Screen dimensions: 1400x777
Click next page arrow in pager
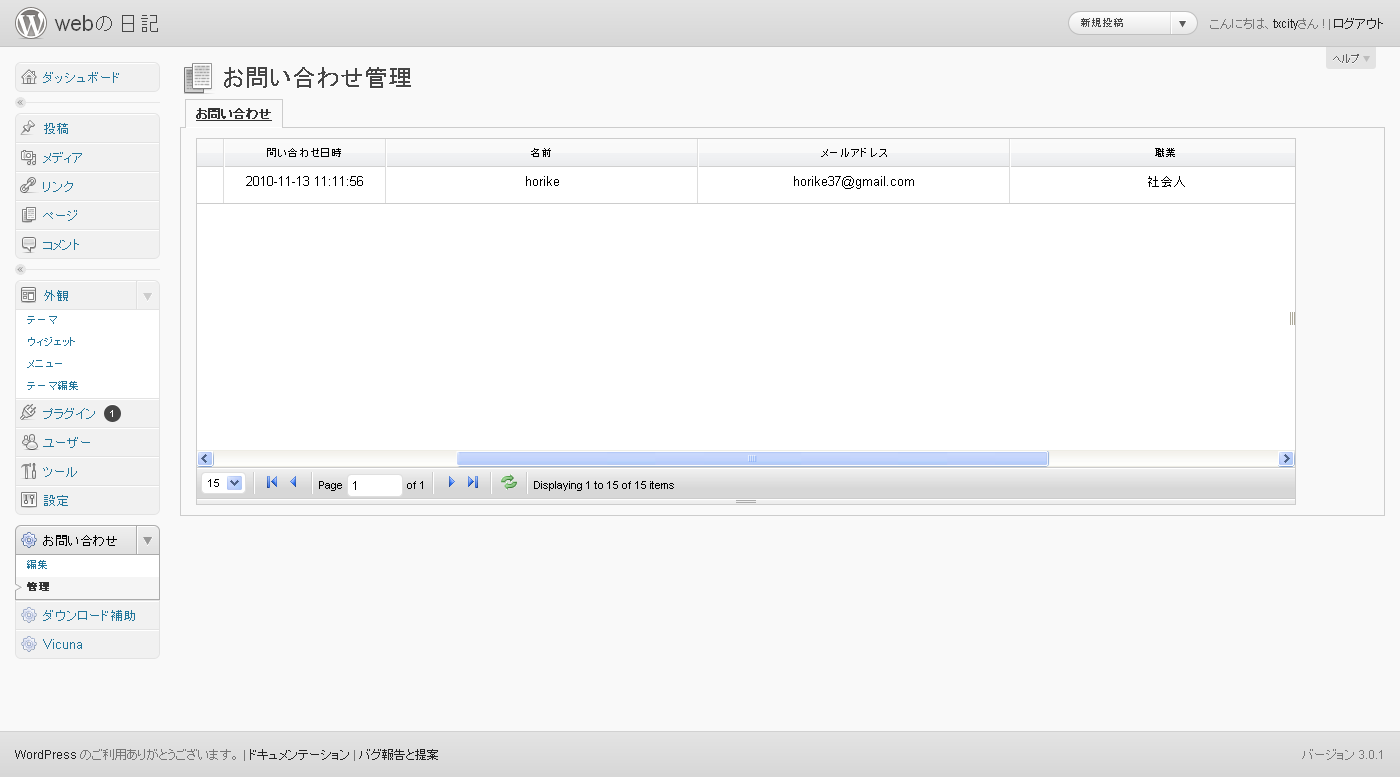pos(451,483)
